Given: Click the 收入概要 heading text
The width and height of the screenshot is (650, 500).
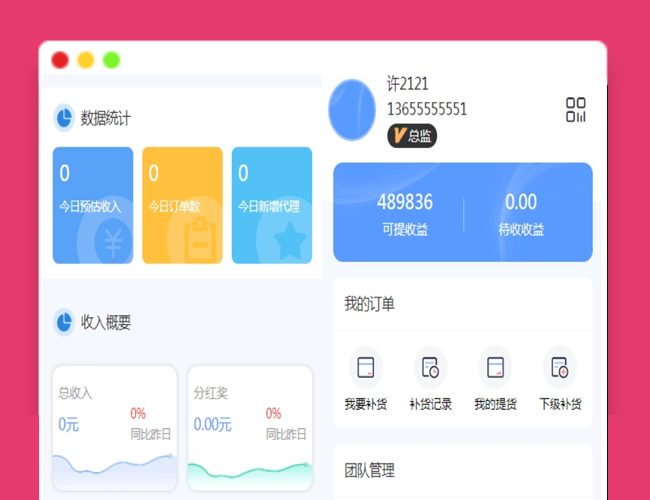Looking at the screenshot, I should click(106, 323).
